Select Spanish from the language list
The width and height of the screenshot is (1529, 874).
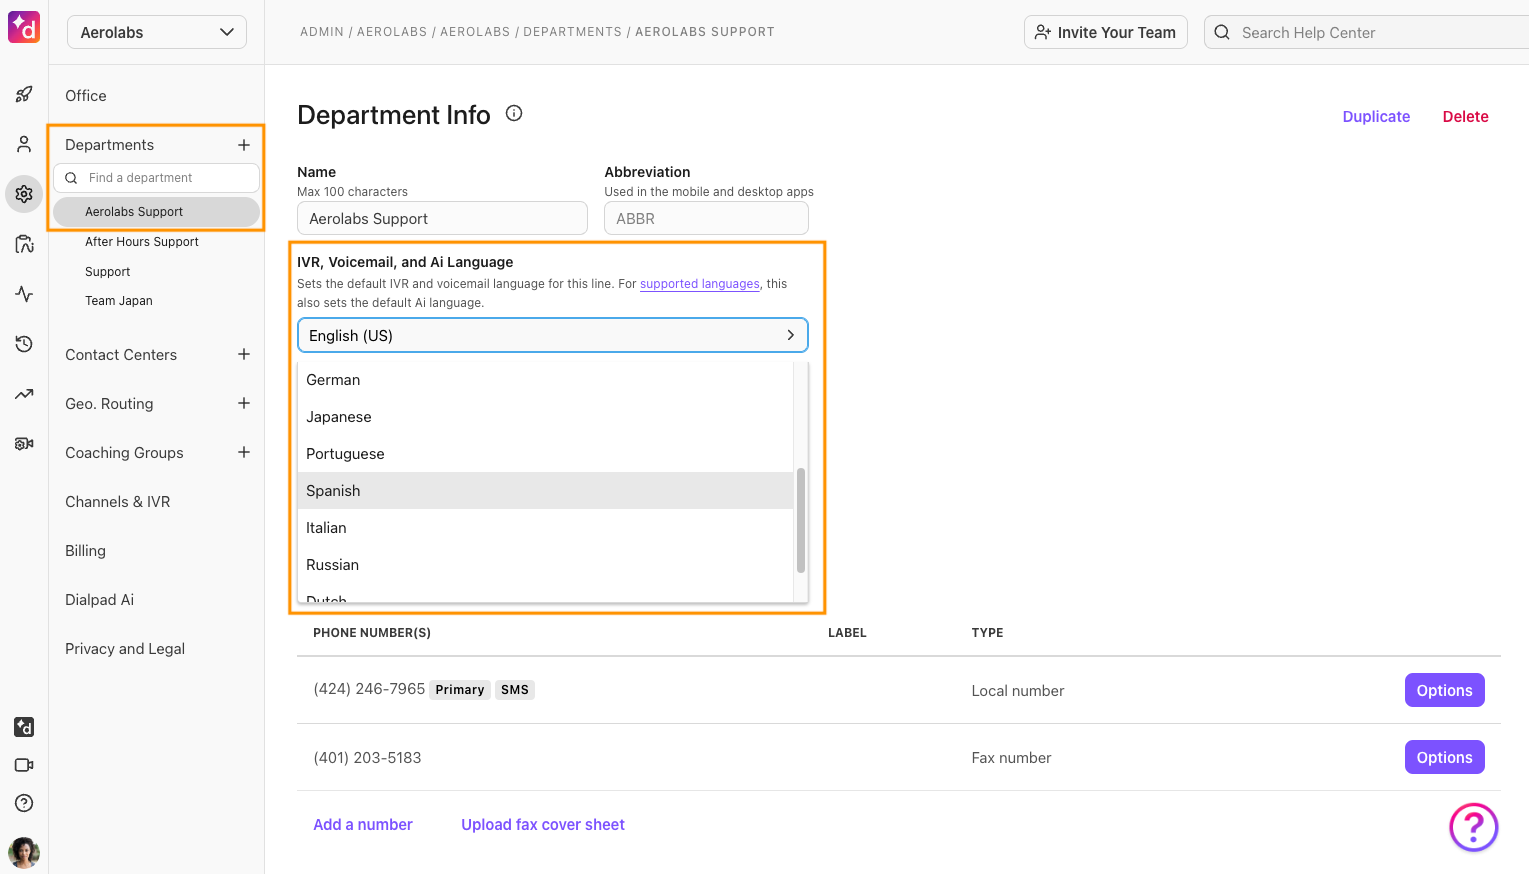click(545, 491)
